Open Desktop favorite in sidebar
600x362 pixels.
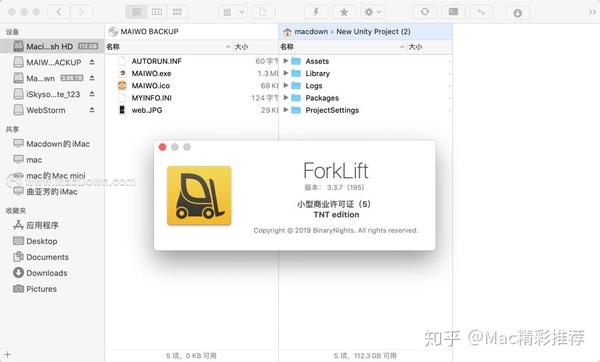pyautogui.click(x=35, y=241)
